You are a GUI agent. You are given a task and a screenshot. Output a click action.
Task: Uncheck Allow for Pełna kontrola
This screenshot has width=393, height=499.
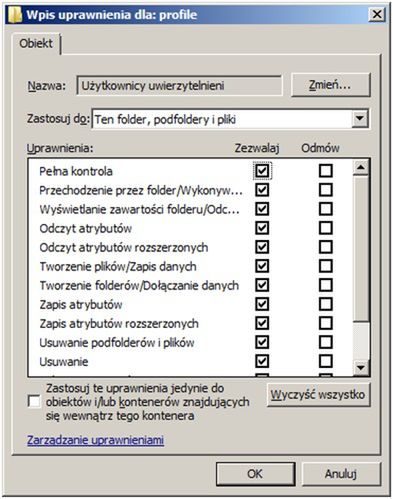coord(262,171)
